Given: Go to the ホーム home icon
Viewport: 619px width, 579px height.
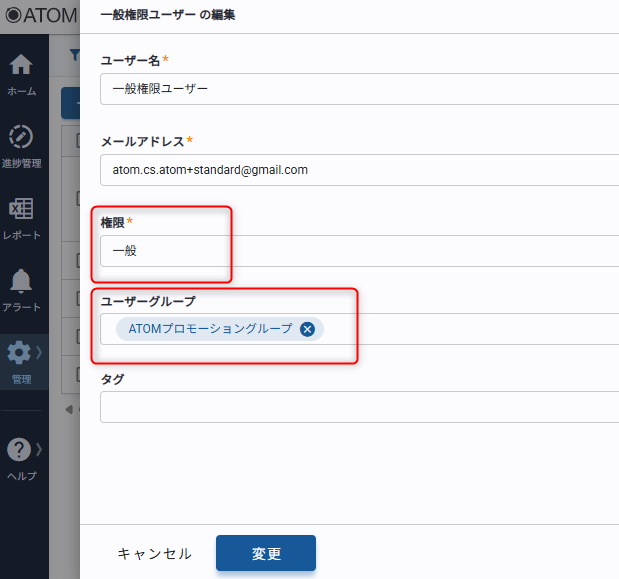Looking at the screenshot, I should coord(21,66).
